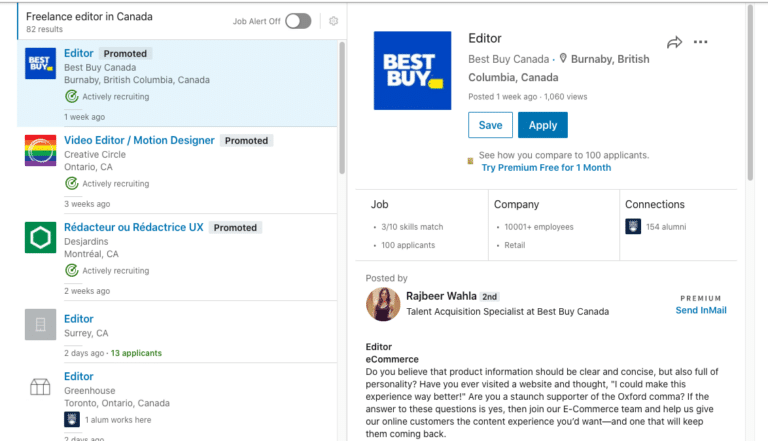
Task: Send InMail to the job poster
Action: tap(701, 310)
